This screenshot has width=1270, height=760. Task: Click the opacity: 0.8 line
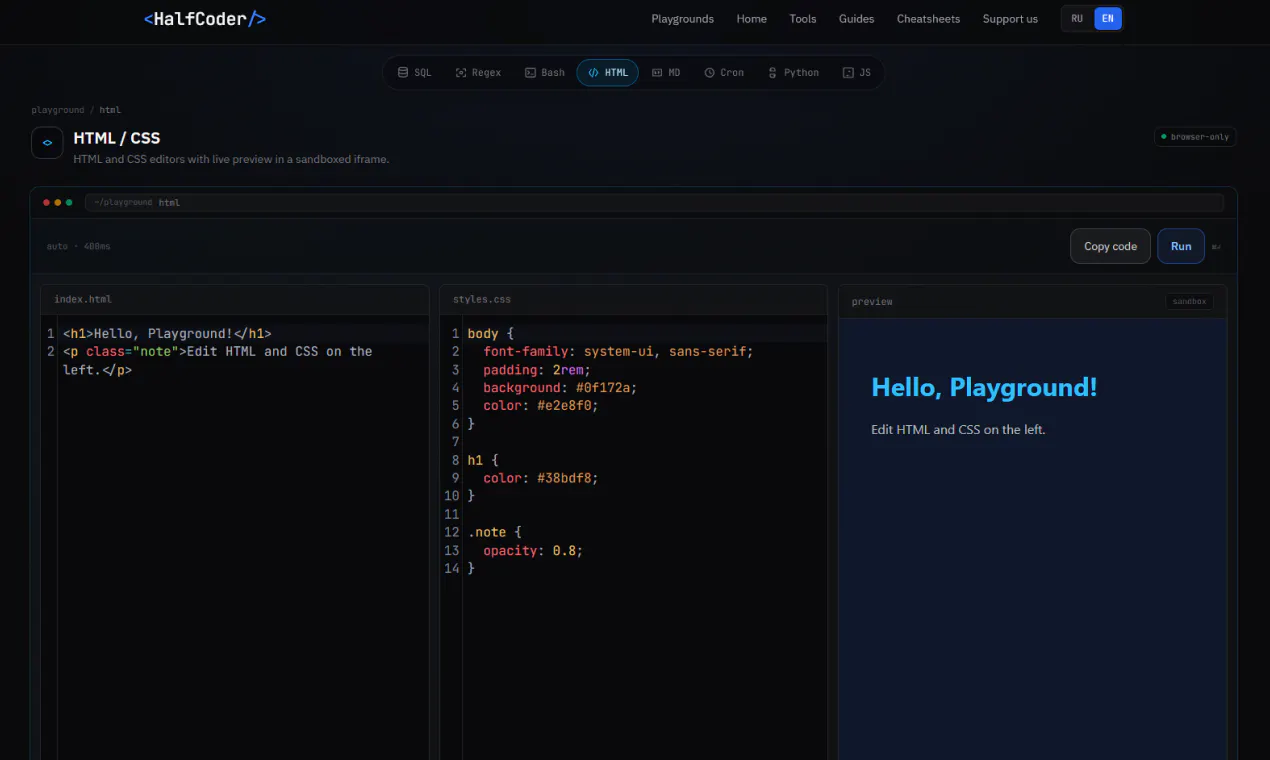[x=533, y=550]
